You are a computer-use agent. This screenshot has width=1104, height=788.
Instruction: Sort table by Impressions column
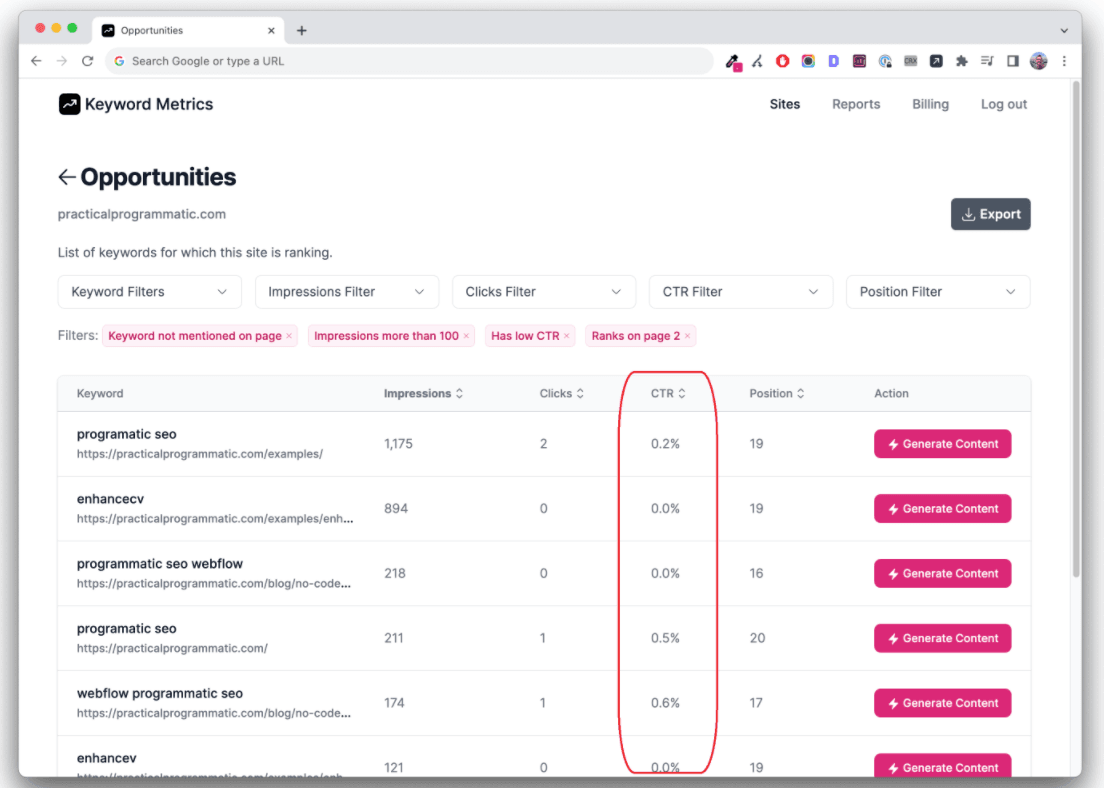tap(423, 394)
